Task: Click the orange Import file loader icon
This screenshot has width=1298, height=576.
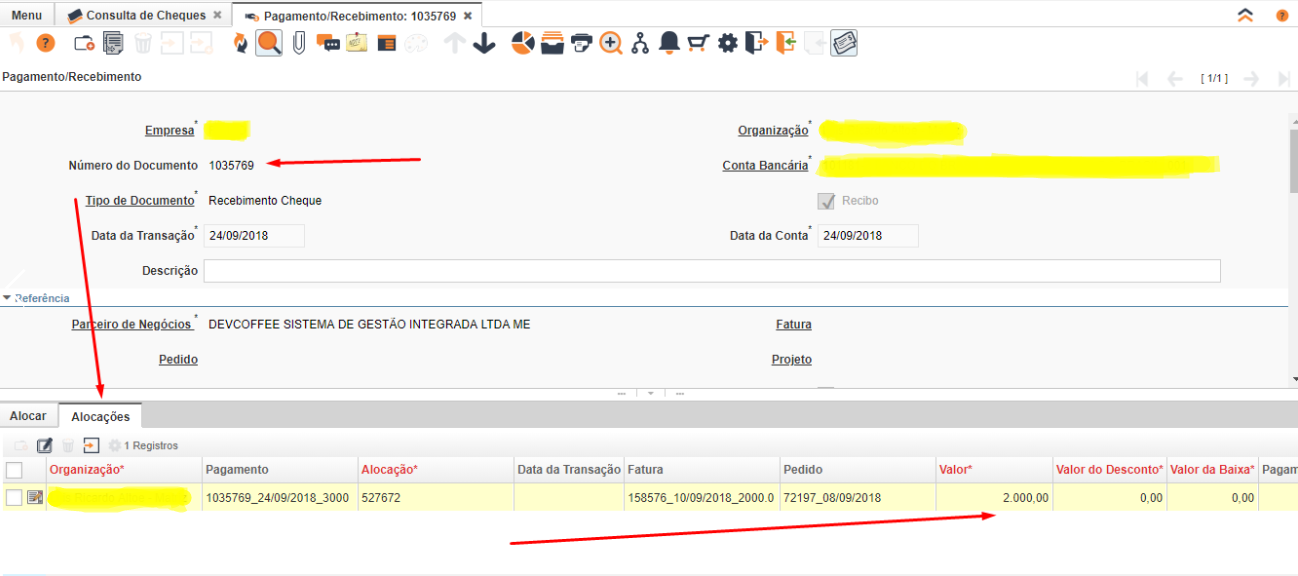Action: tap(786, 43)
